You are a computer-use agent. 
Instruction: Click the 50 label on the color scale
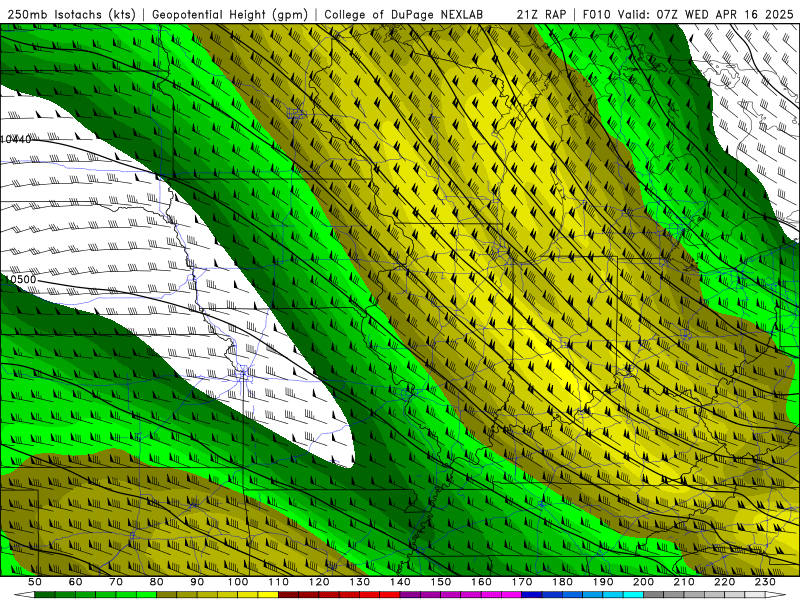(x=35, y=582)
